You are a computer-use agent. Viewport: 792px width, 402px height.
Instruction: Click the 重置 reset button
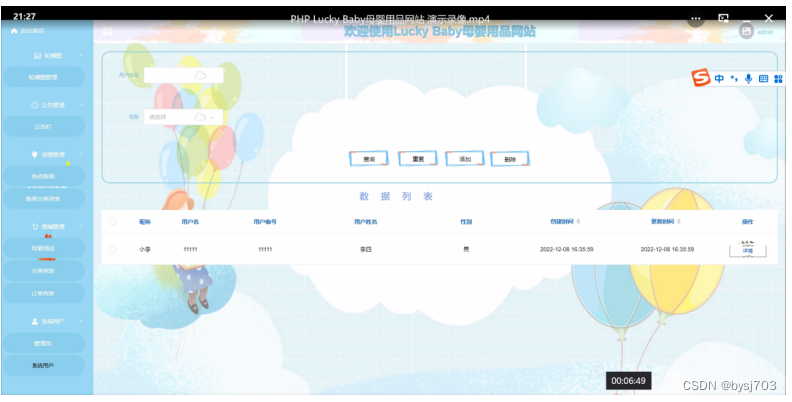click(x=417, y=159)
